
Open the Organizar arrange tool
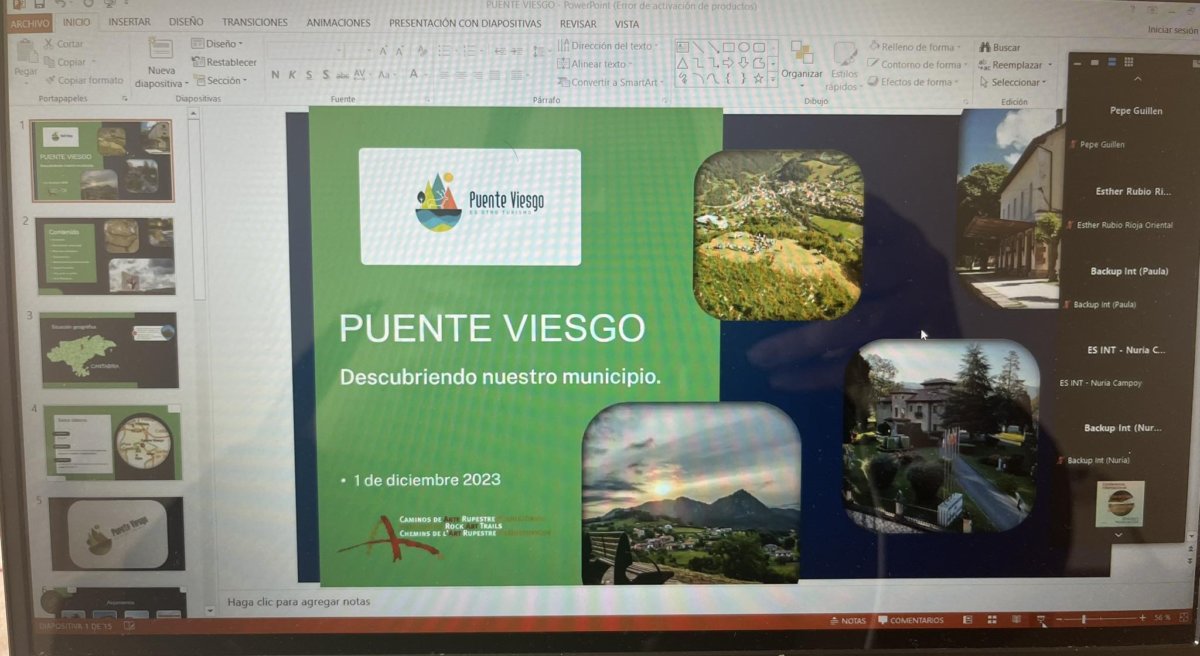(801, 58)
